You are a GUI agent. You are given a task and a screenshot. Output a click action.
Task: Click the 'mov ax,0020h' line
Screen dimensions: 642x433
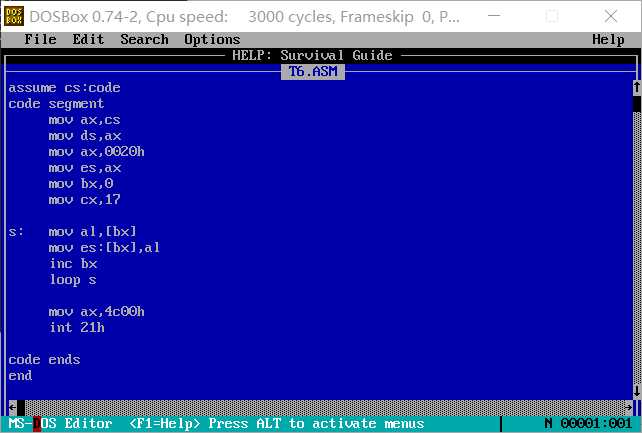coord(96,151)
